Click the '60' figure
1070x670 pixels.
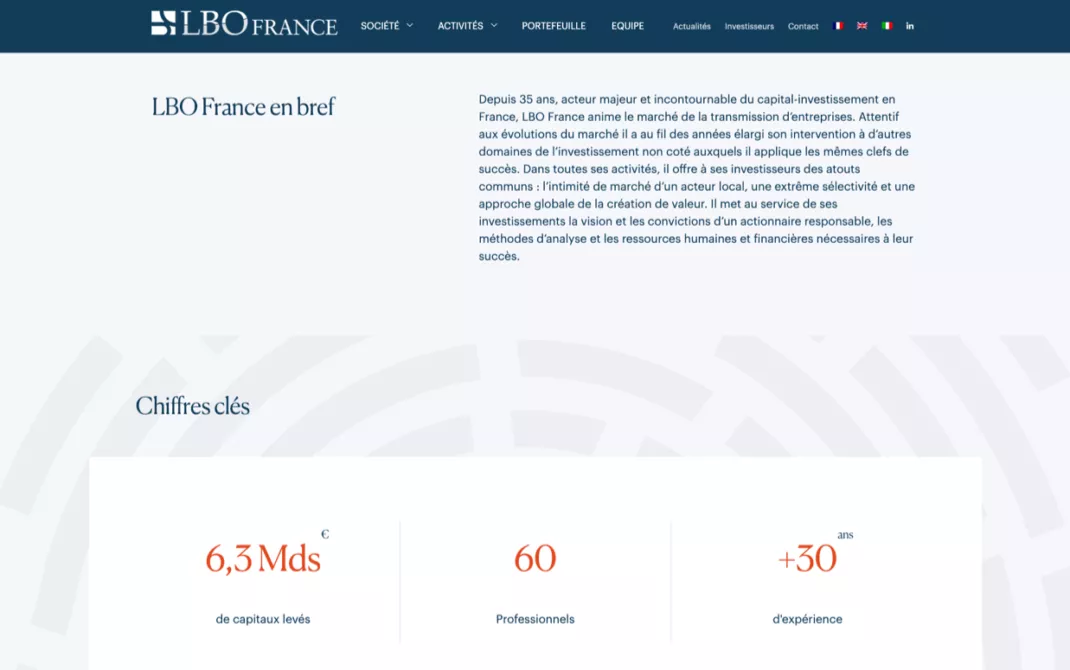[535, 558]
